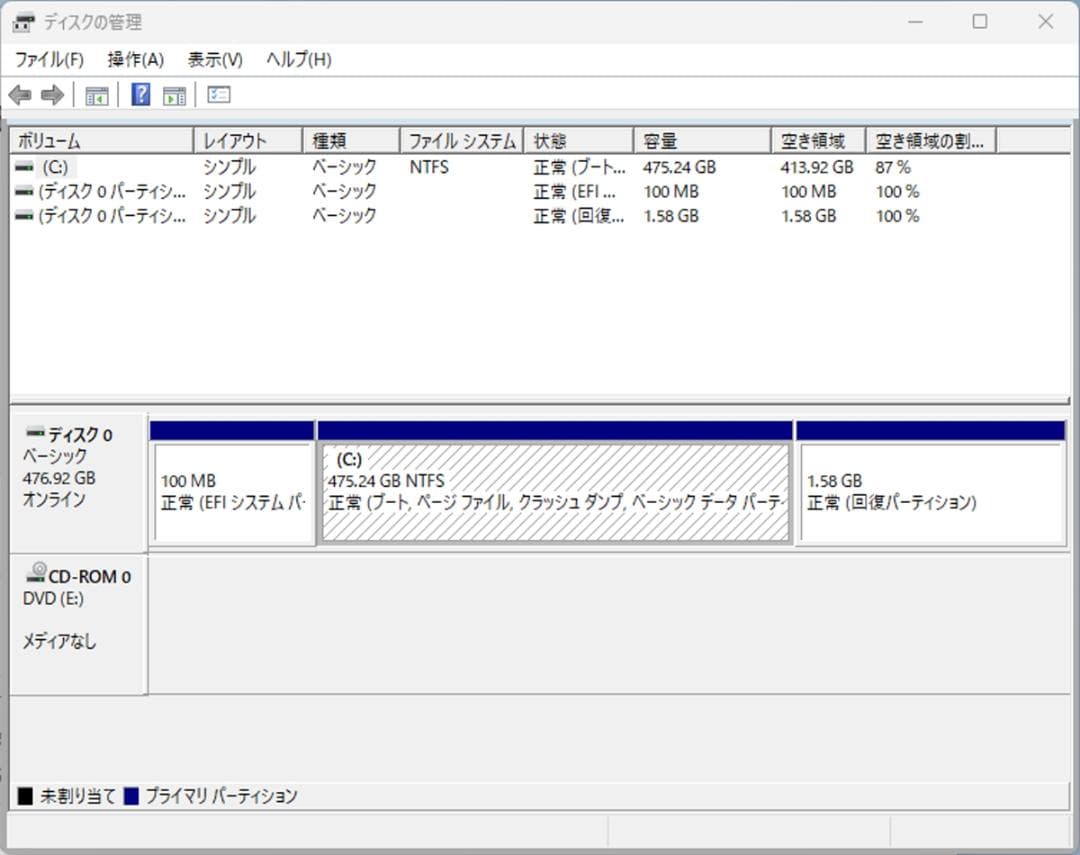Select the 475.24 GB NTFS partition block
This screenshot has width=1080, height=855.
pos(555,490)
